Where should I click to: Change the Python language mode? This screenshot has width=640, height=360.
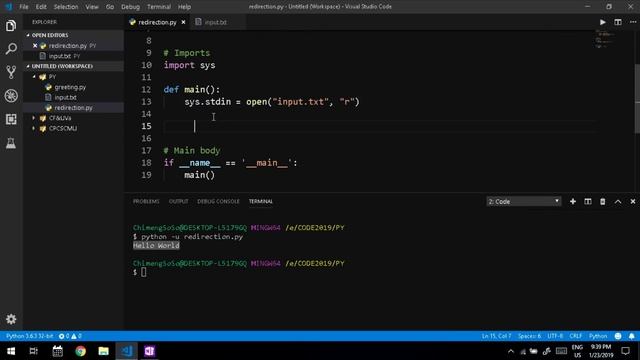598,336
